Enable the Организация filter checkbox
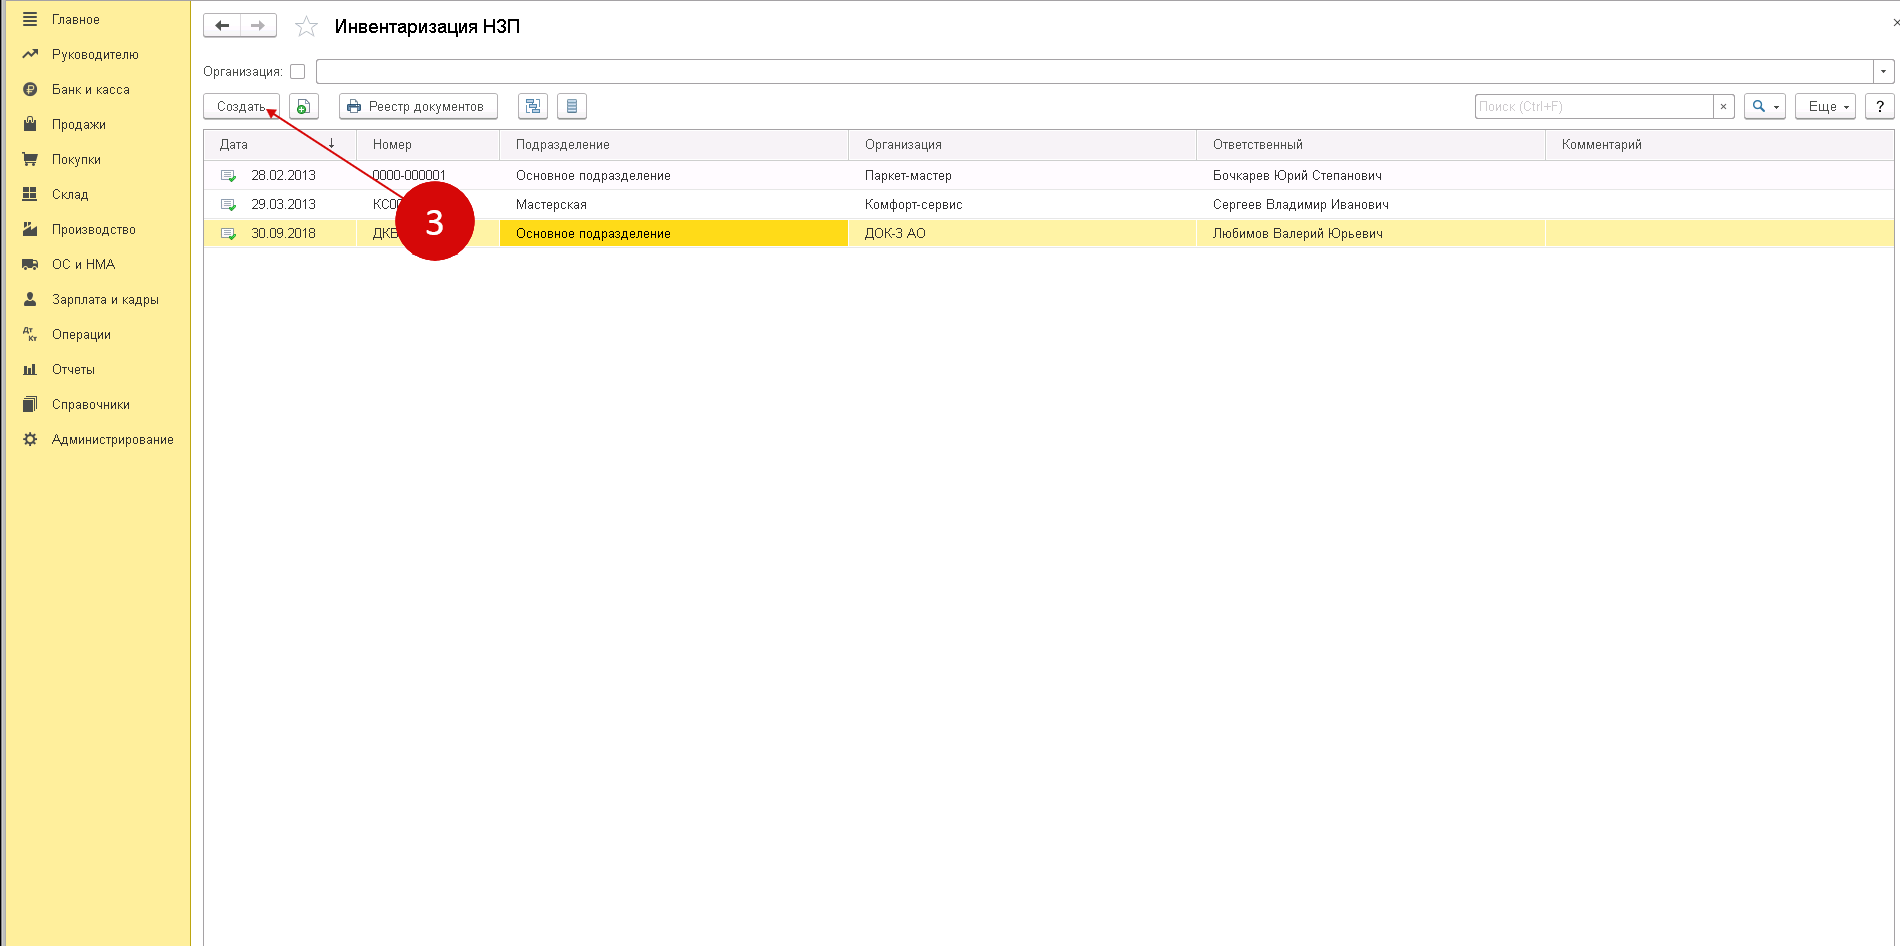Image resolution: width=1900 pixels, height=946 pixels. [297, 72]
